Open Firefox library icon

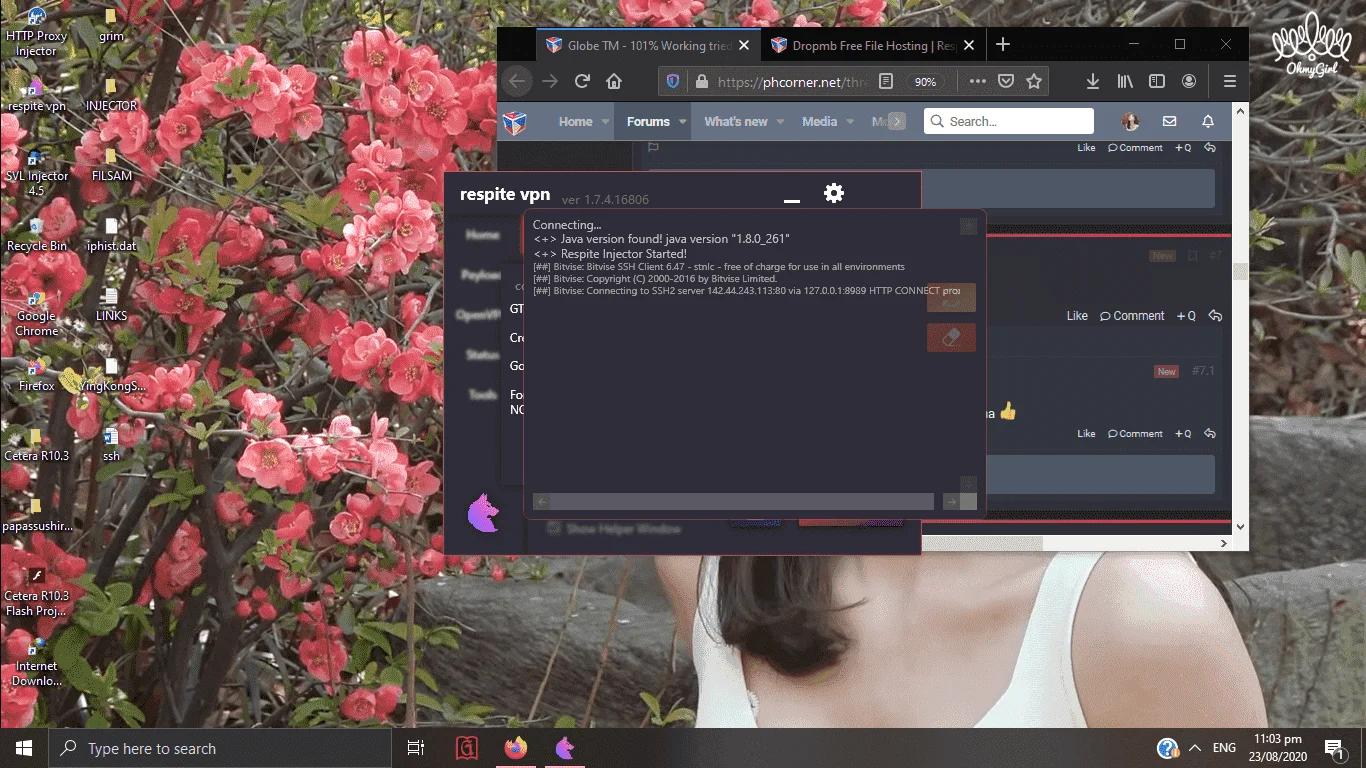click(1125, 81)
